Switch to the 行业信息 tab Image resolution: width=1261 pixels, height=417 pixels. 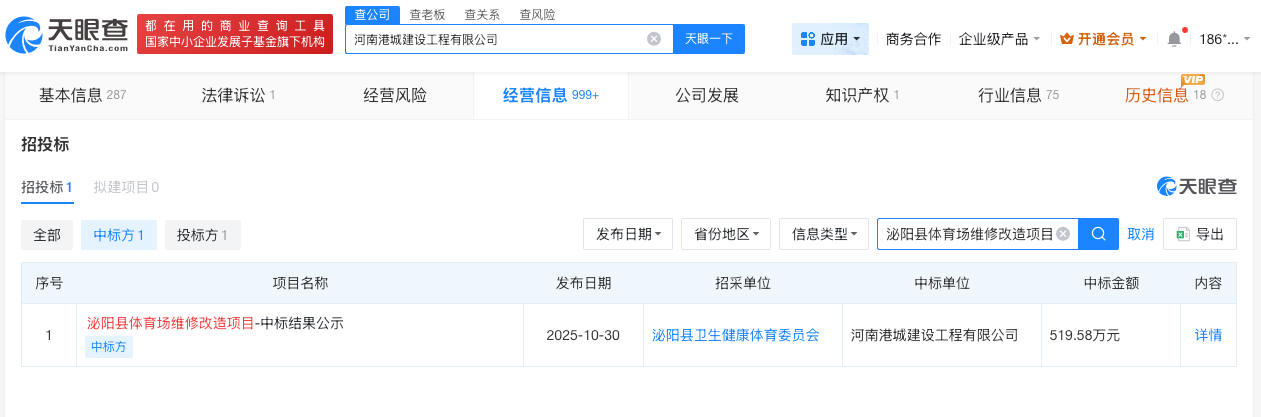tap(1018, 95)
